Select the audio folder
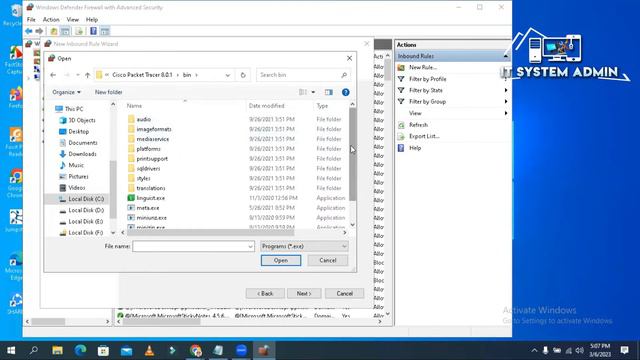This screenshot has width=640, height=360. point(144,119)
